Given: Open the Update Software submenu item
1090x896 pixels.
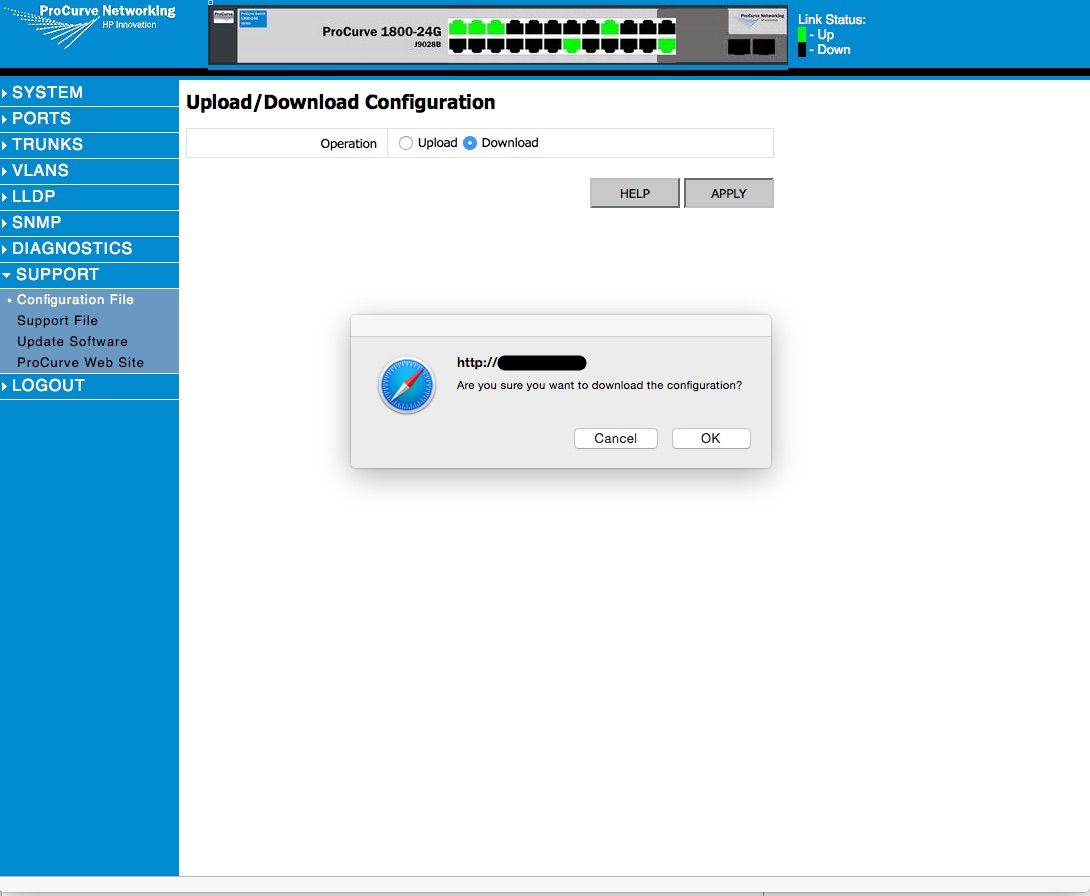Looking at the screenshot, I should click(72, 341).
